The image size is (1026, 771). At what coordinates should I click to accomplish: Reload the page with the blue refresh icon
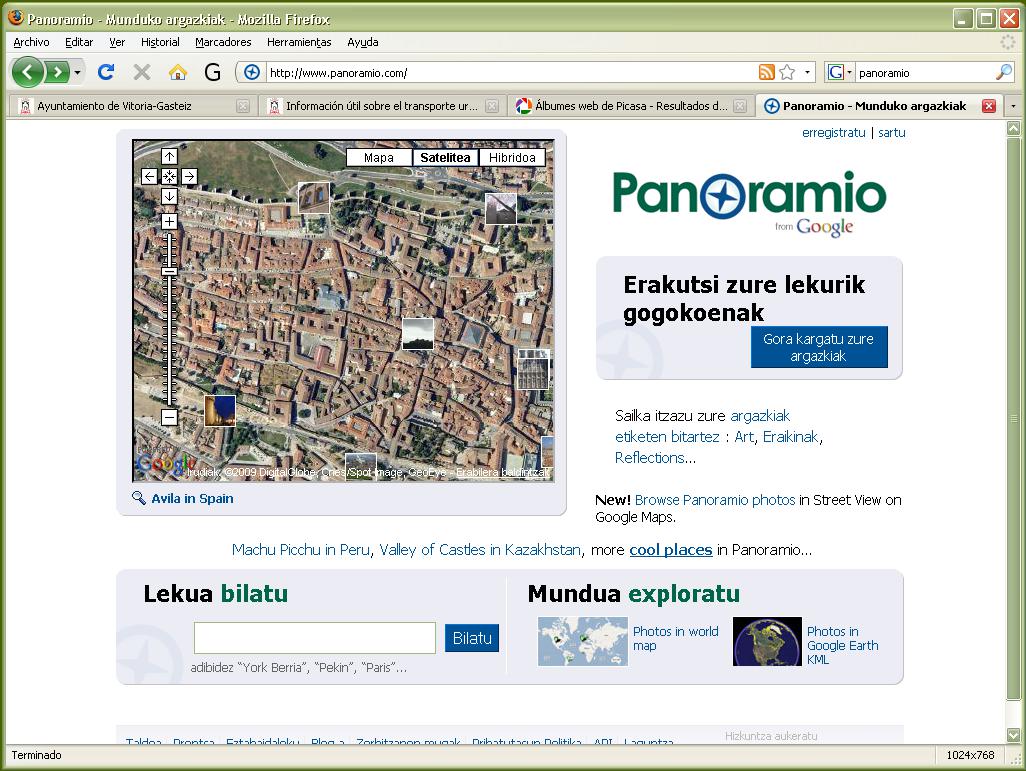tap(106, 72)
